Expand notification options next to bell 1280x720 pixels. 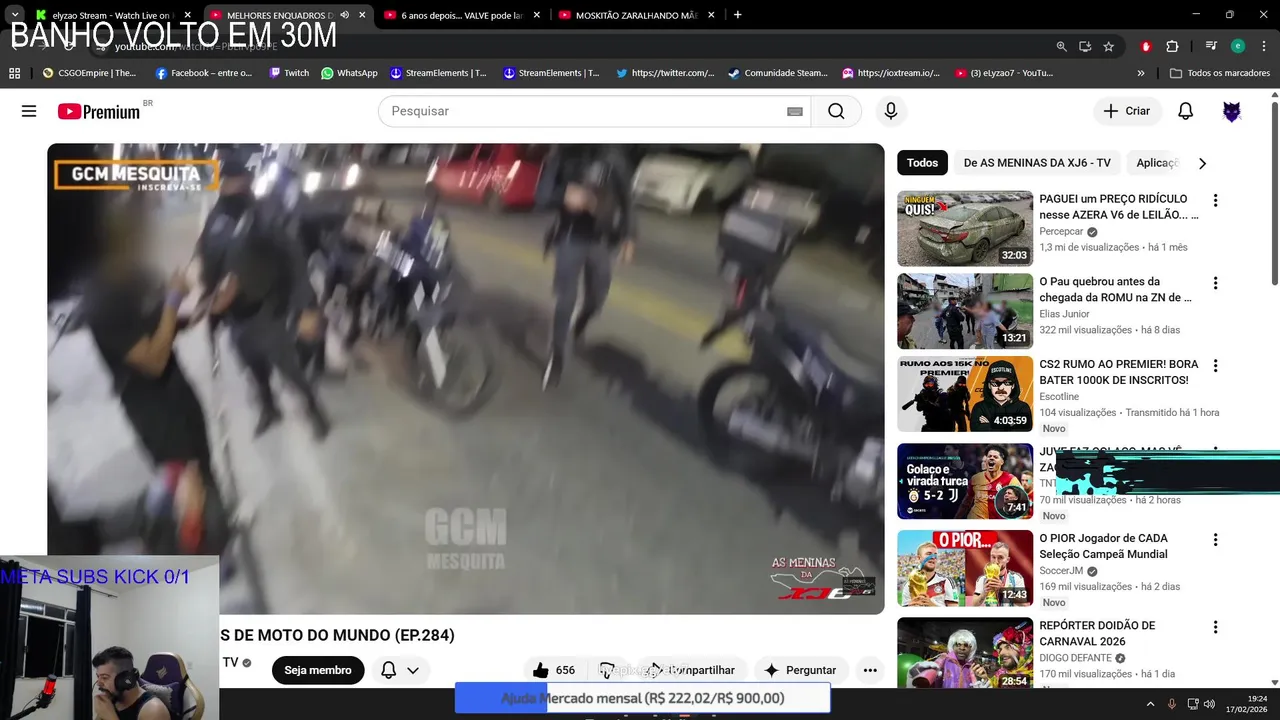click(x=412, y=670)
